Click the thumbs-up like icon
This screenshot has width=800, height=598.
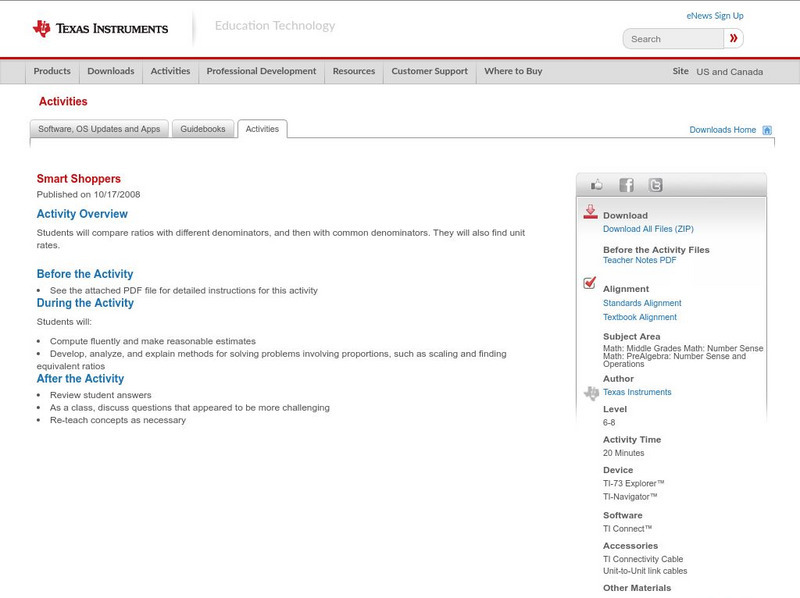tap(597, 185)
